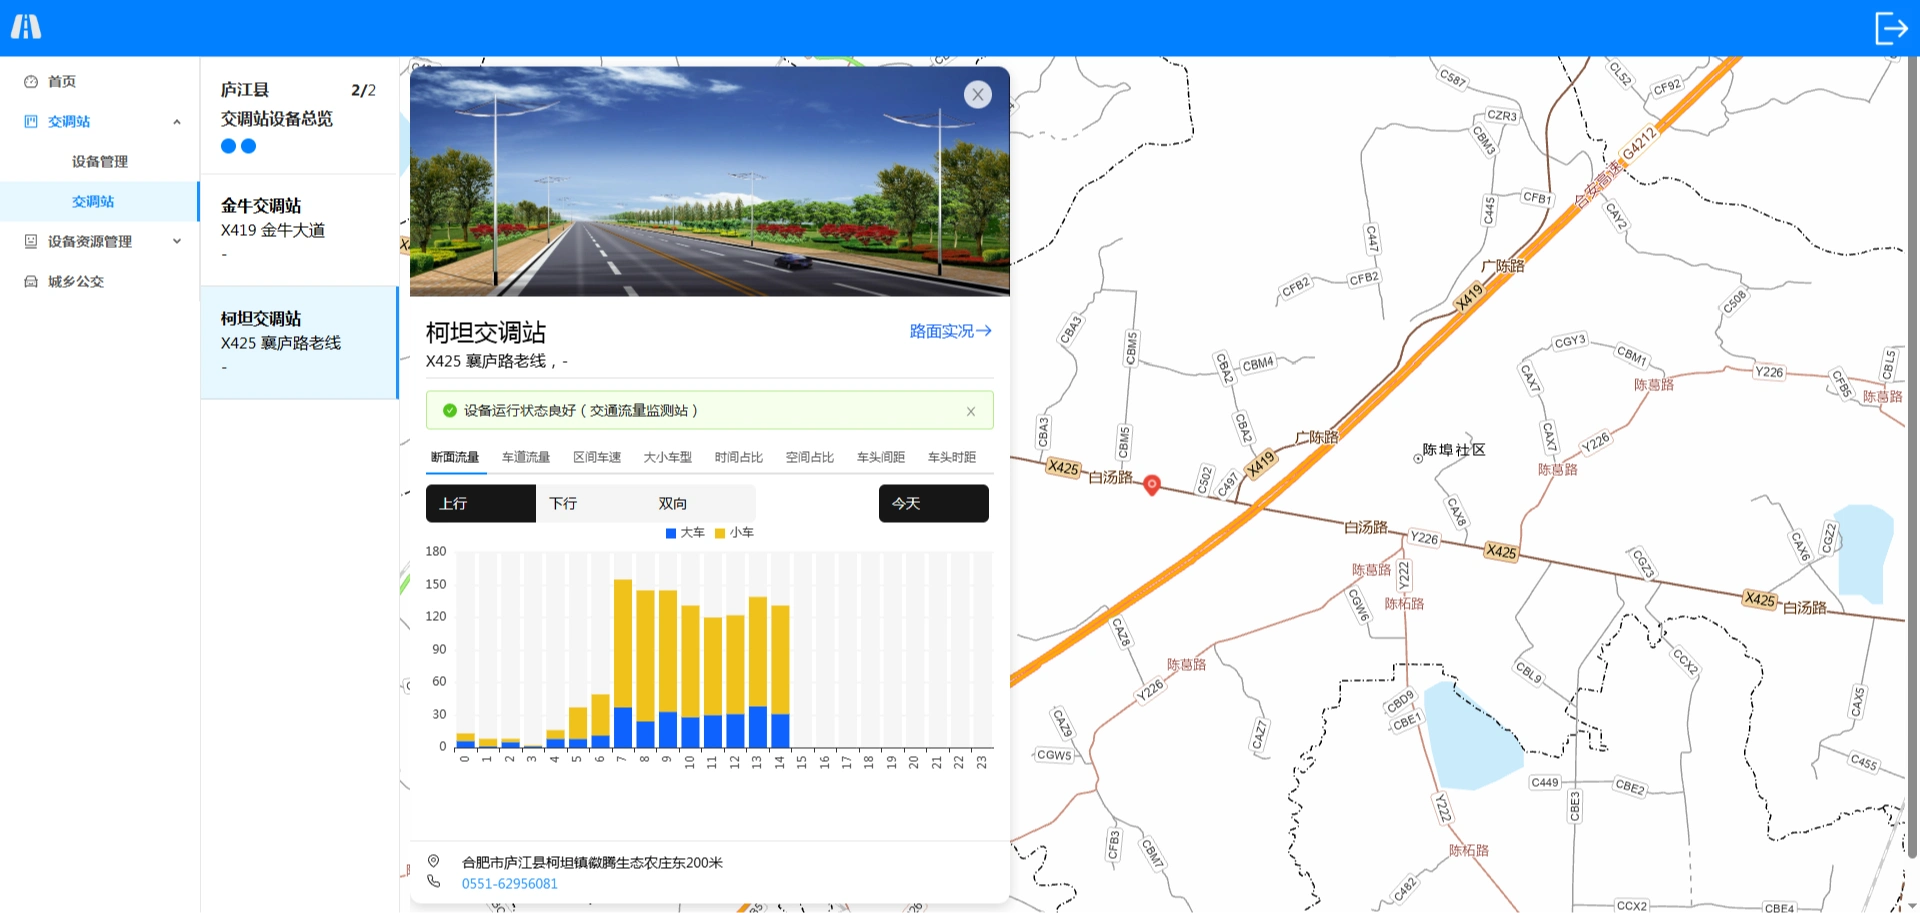Image resolution: width=1920 pixels, height=913 pixels.
Task: Open 首页 from the sidebar
Action: tap(62, 82)
